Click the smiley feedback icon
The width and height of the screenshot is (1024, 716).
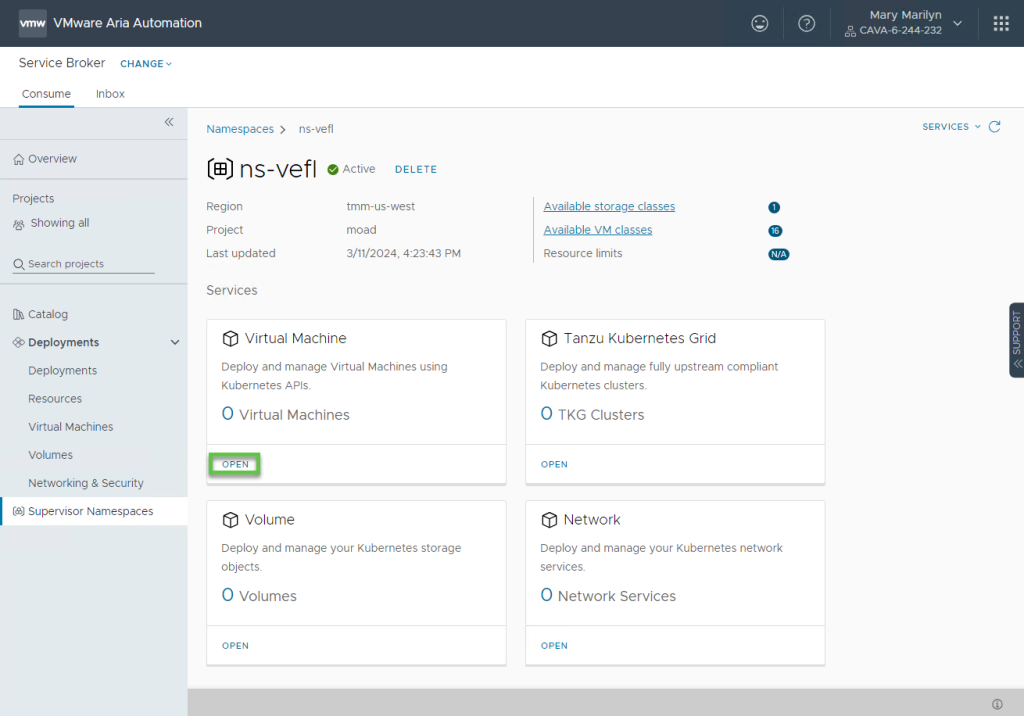click(760, 24)
